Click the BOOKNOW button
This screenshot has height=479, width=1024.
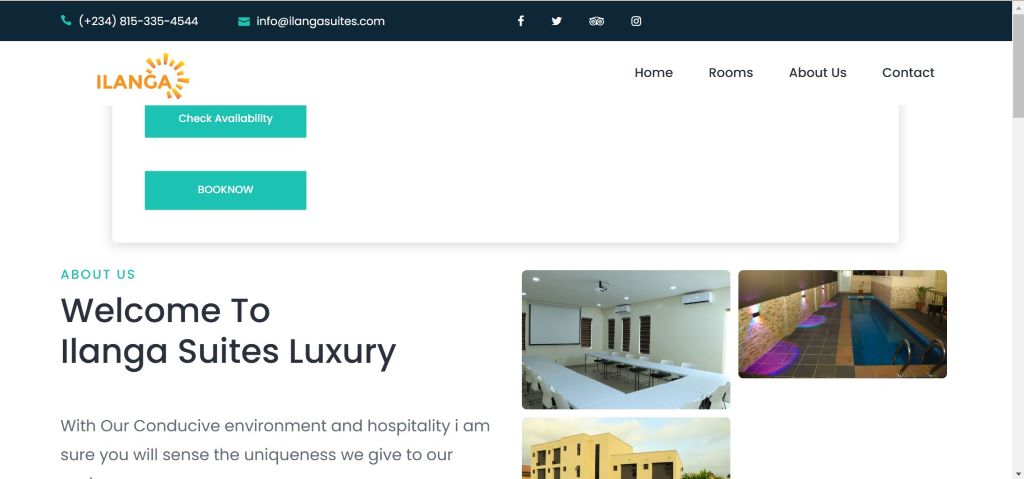coord(225,190)
